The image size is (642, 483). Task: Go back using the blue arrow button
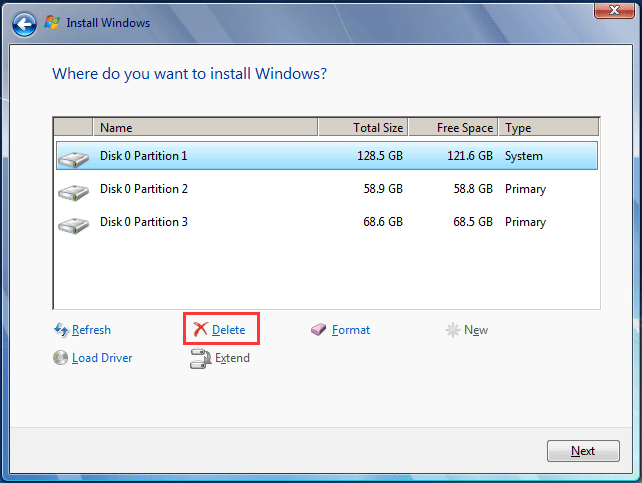(24, 25)
